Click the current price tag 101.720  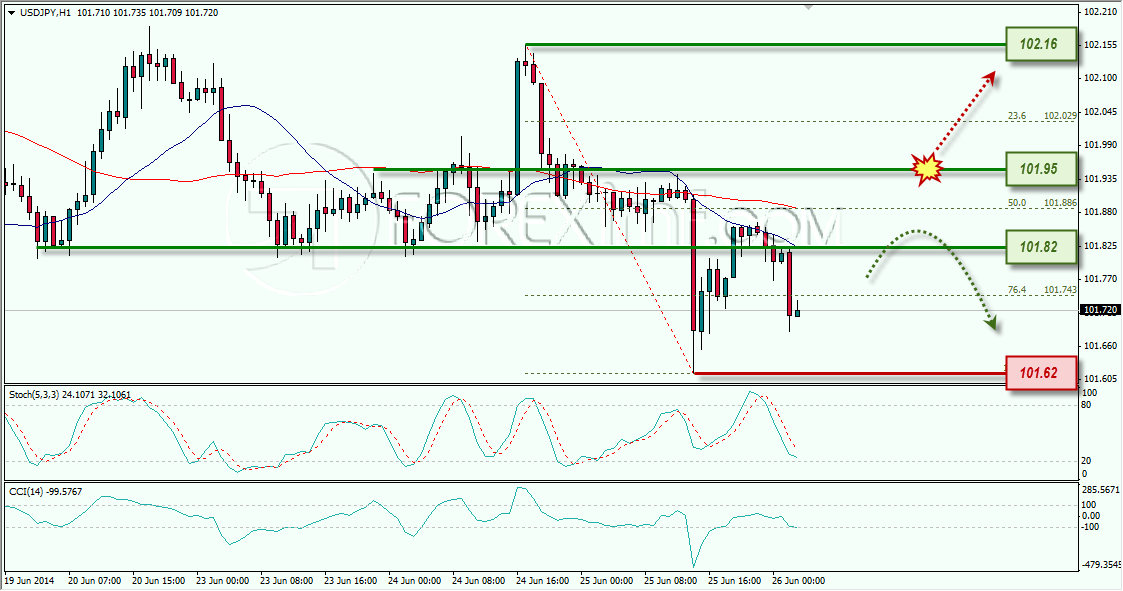pos(1101,310)
